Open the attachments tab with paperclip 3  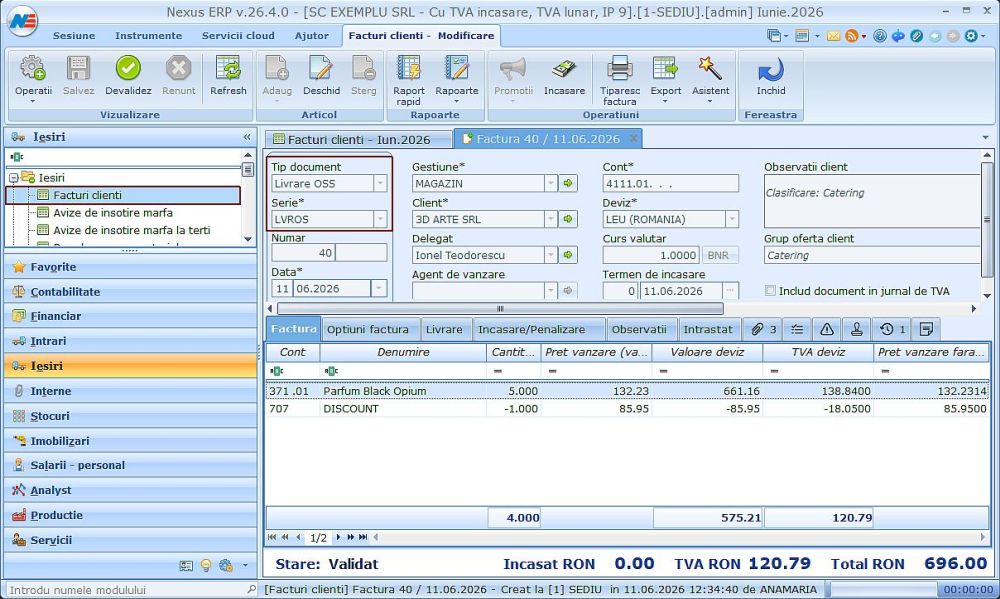click(x=763, y=329)
